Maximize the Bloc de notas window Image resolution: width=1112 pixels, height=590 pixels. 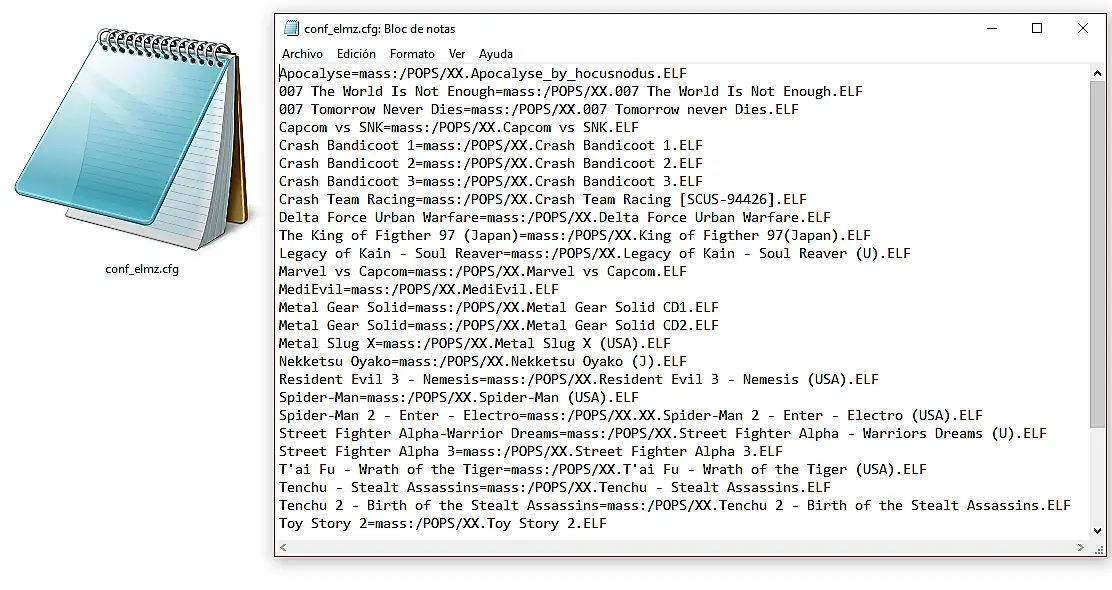1037,28
